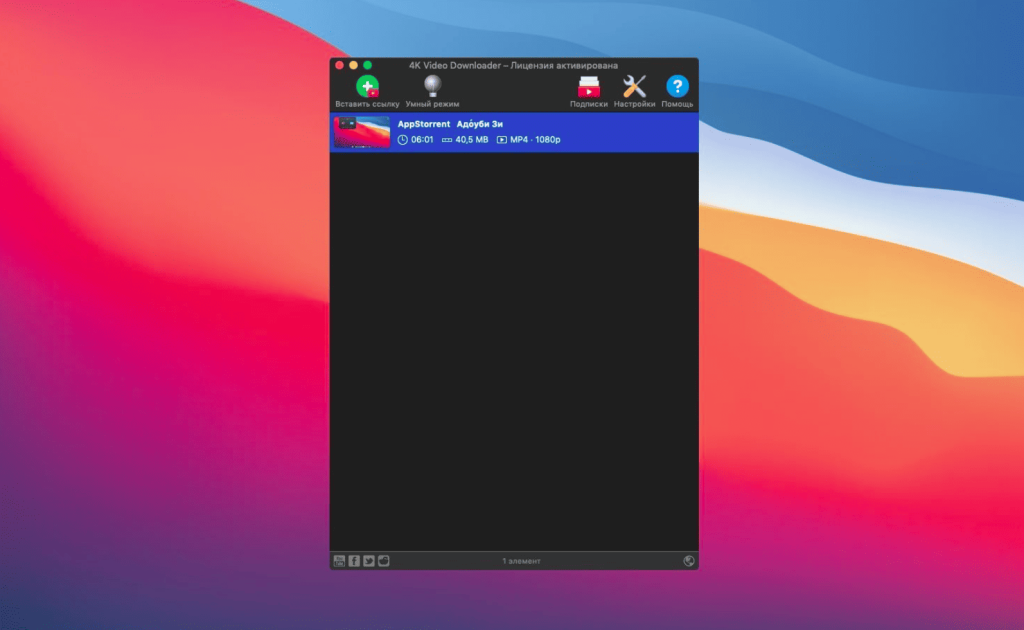Click the green fullscreen window button
The height and width of the screenshot is (630, 1024).
click(x=368, y=65)
